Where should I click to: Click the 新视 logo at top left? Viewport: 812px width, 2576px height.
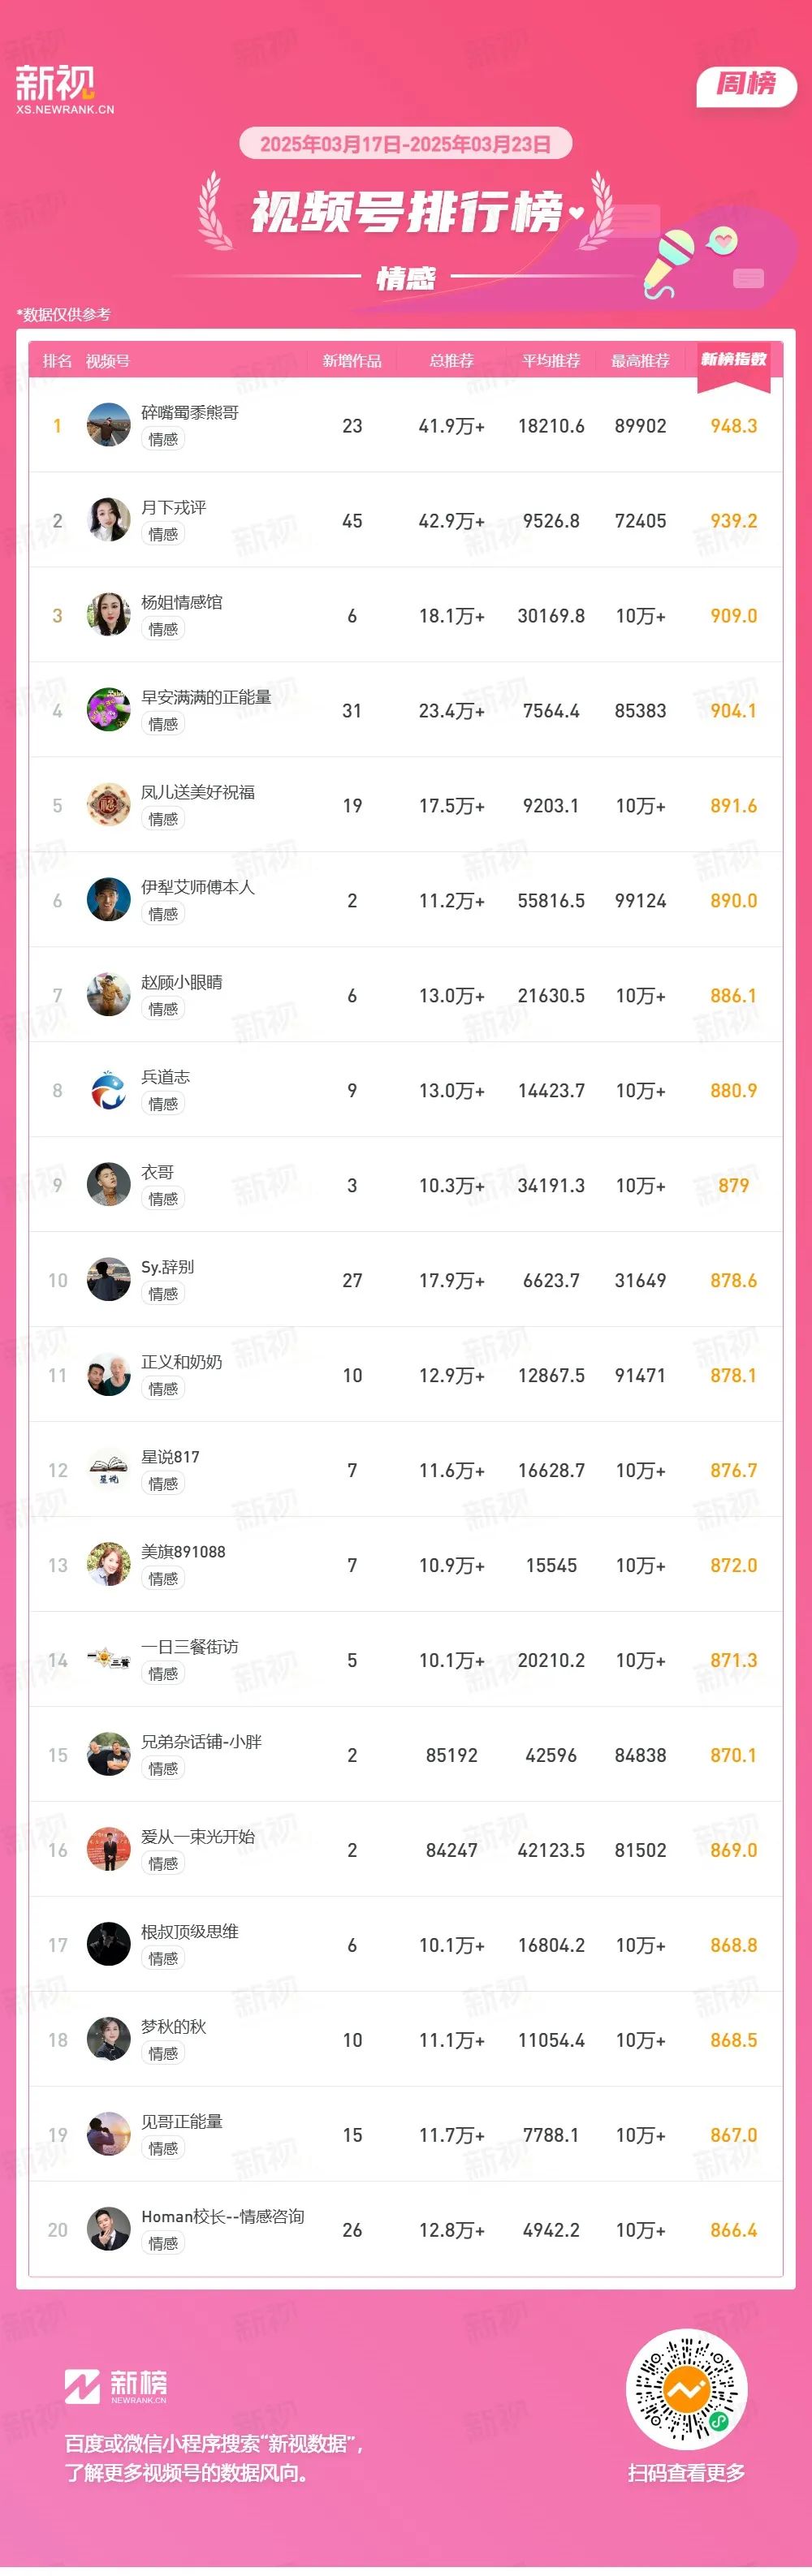click(64, 90)
